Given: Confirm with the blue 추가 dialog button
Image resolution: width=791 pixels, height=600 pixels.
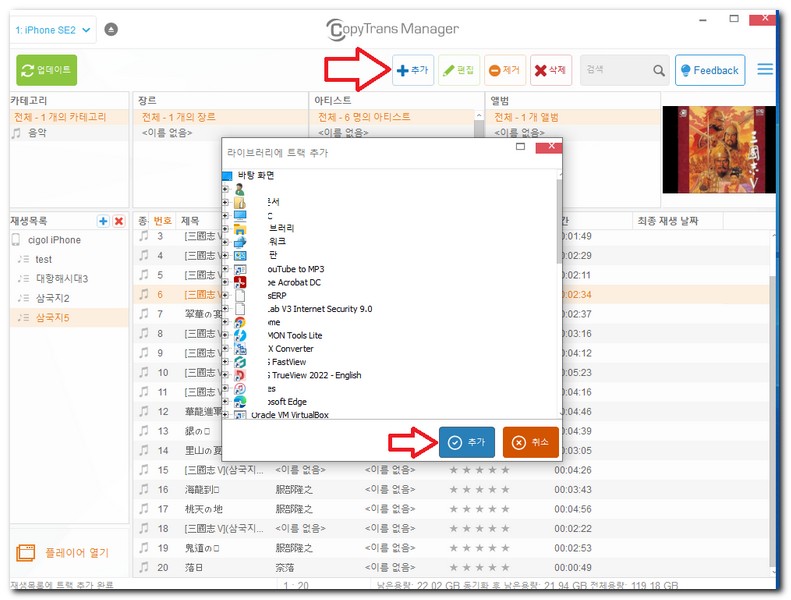Looking at the screenshot, I should 466,442.
